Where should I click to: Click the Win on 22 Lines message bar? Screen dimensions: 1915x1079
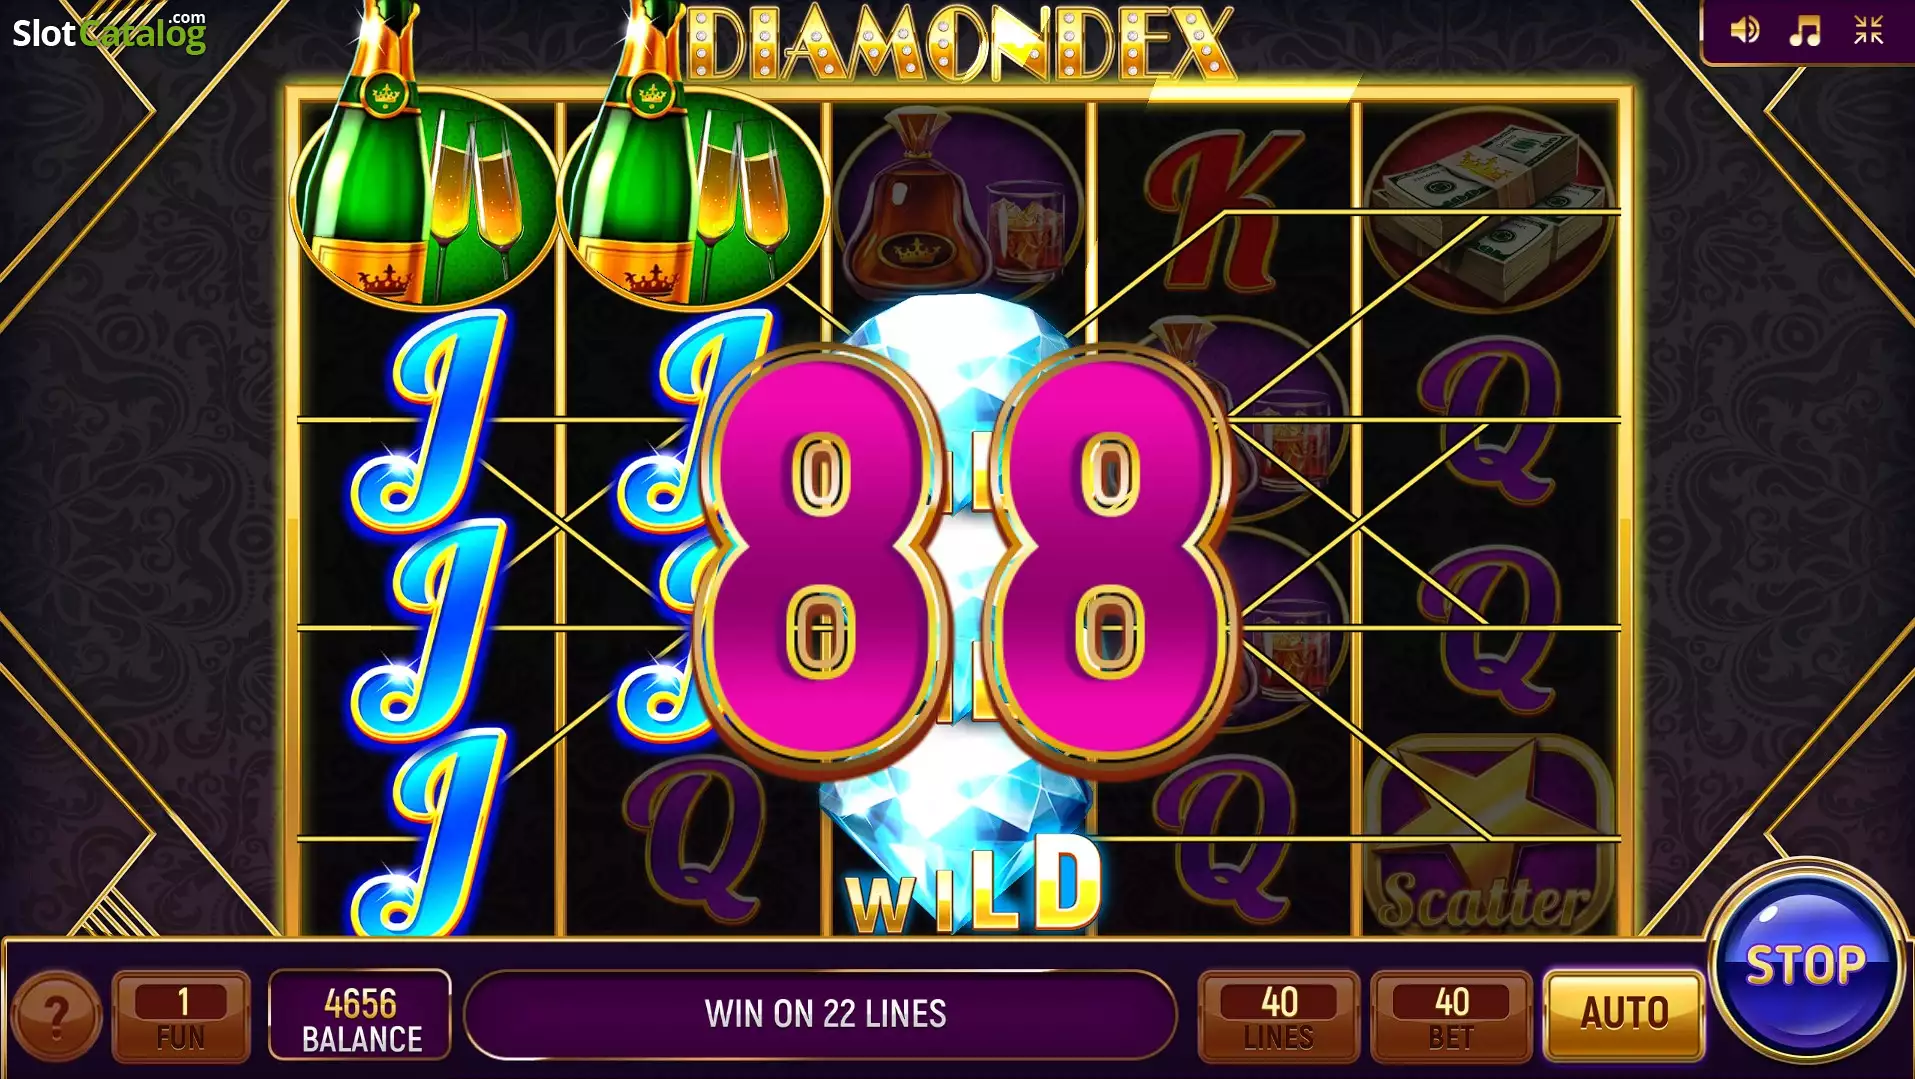[822, 1014]
